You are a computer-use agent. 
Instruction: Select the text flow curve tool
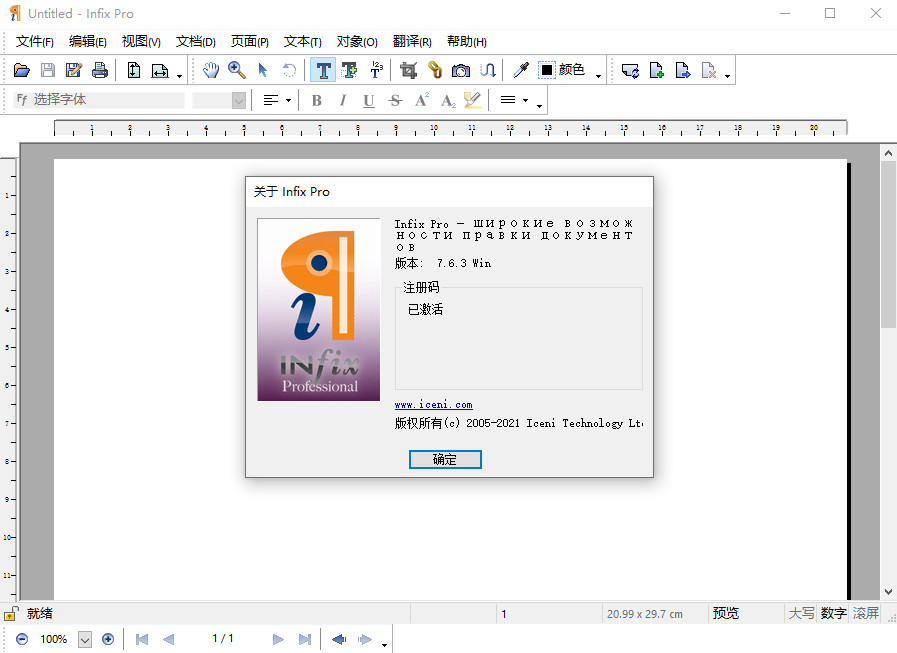(488, 70)
